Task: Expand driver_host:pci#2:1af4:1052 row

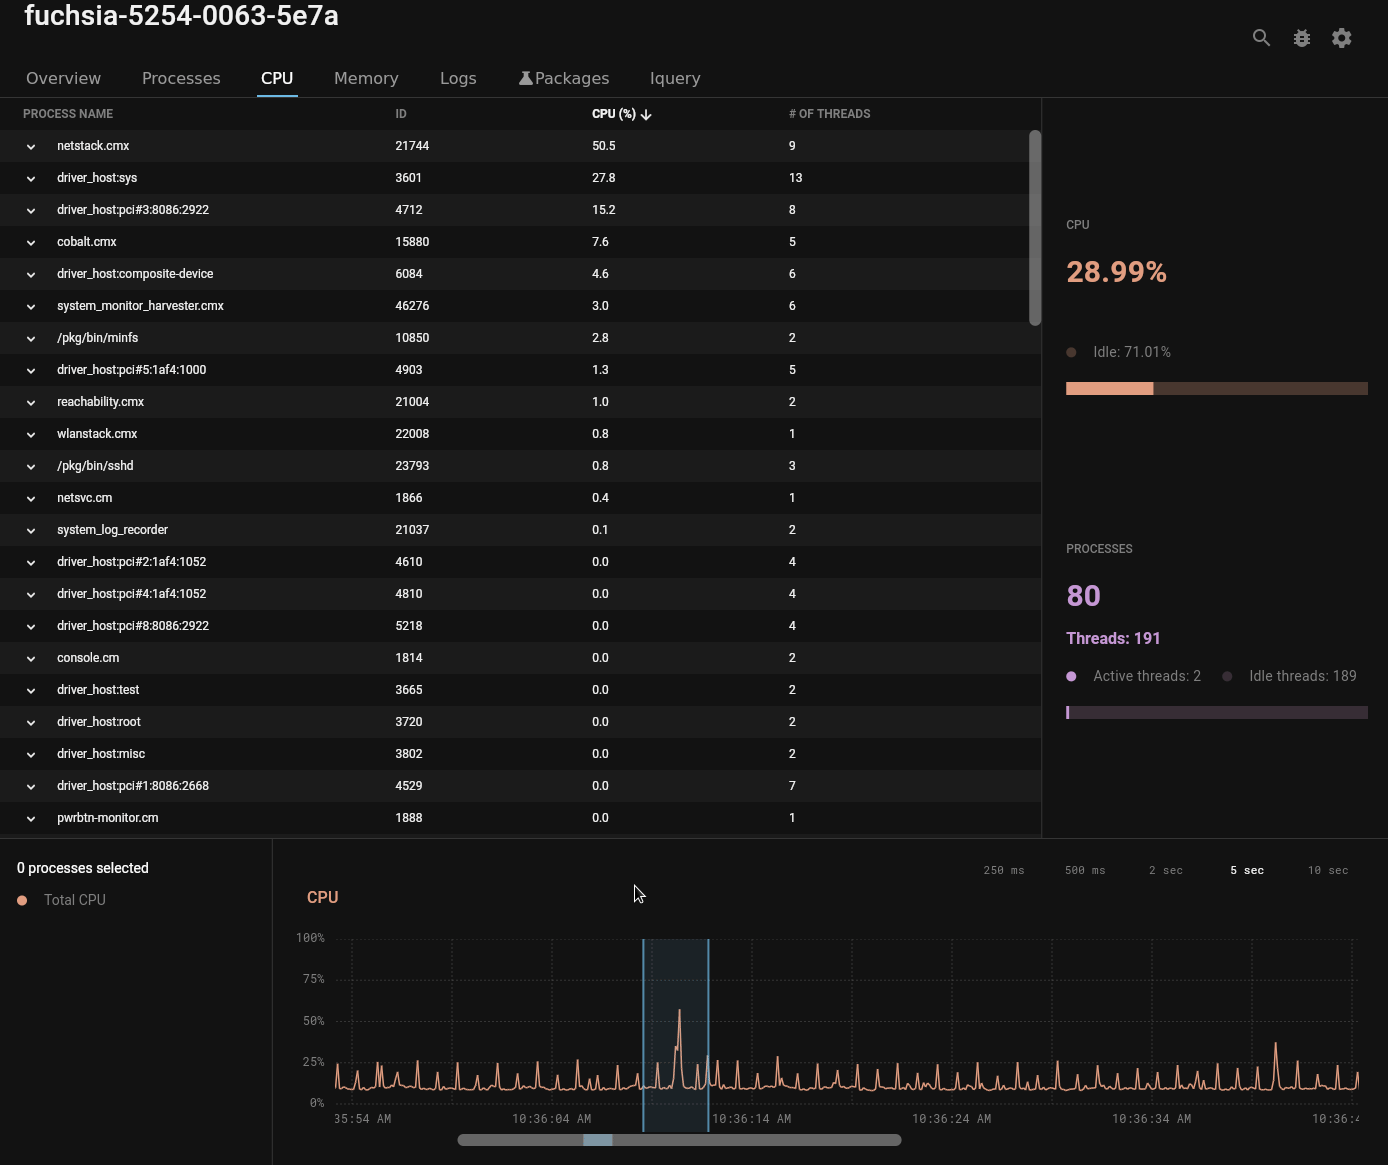Action: 31,562
